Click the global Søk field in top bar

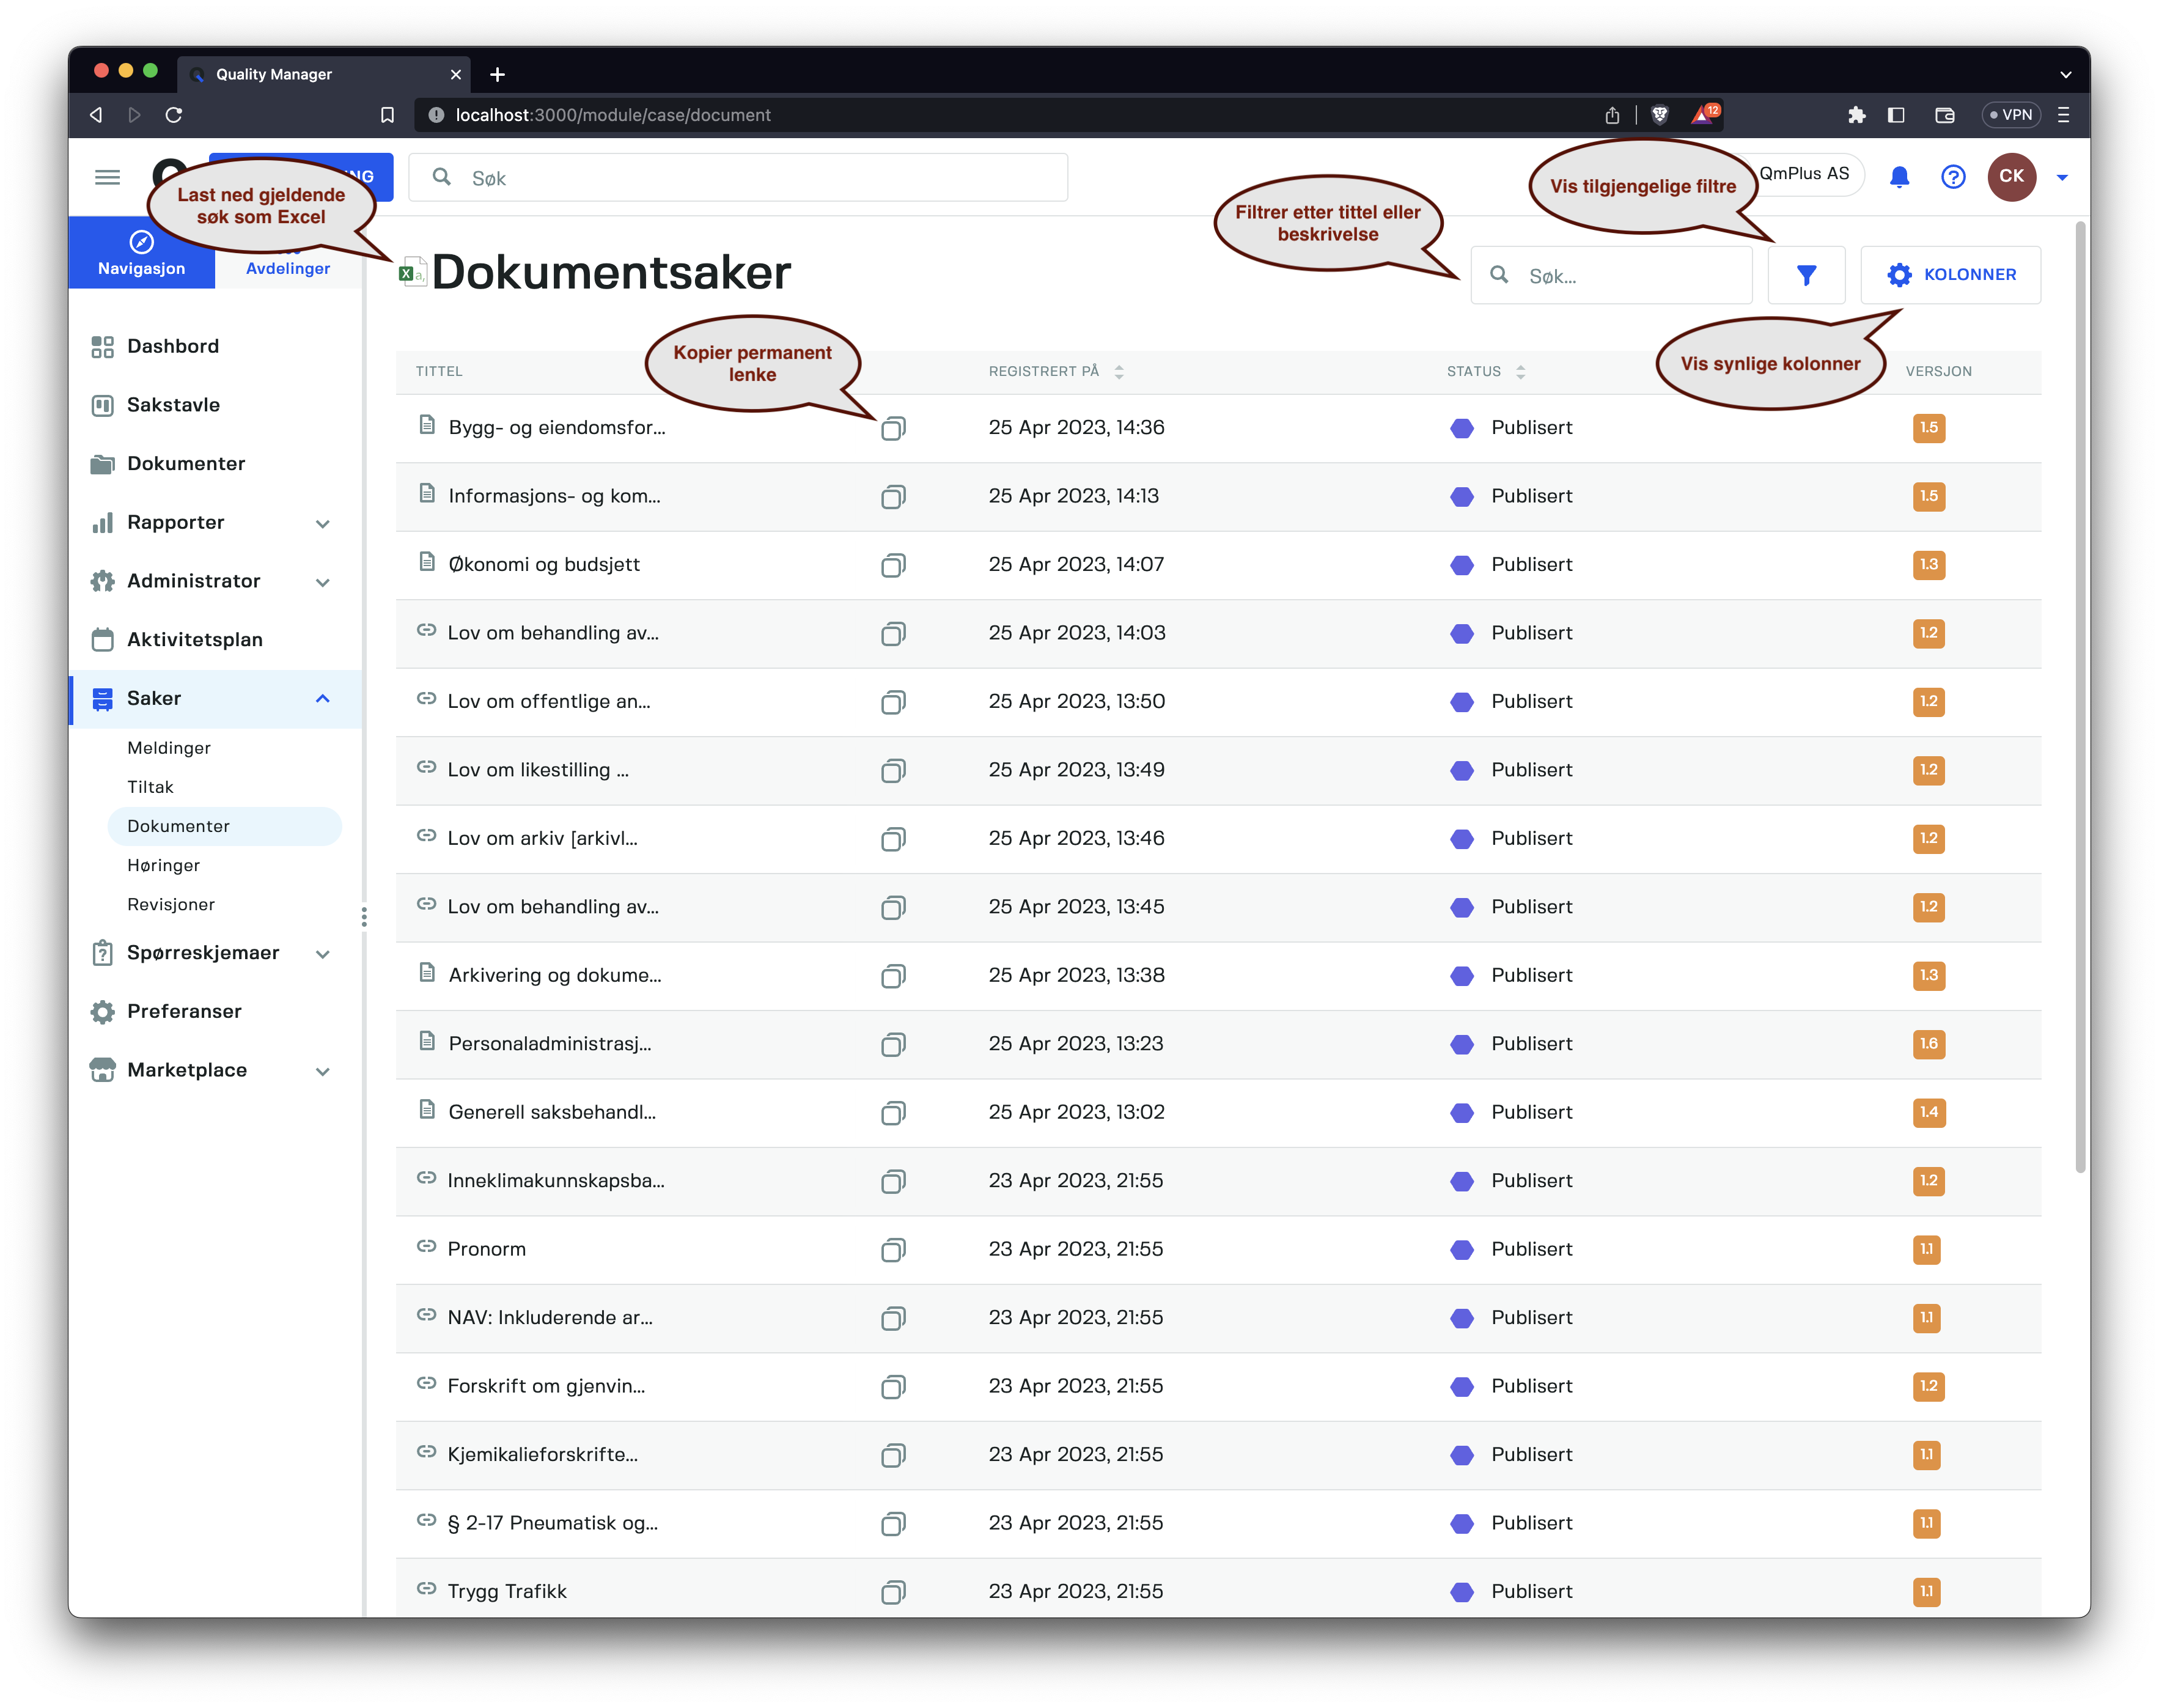tap(738, 178)
